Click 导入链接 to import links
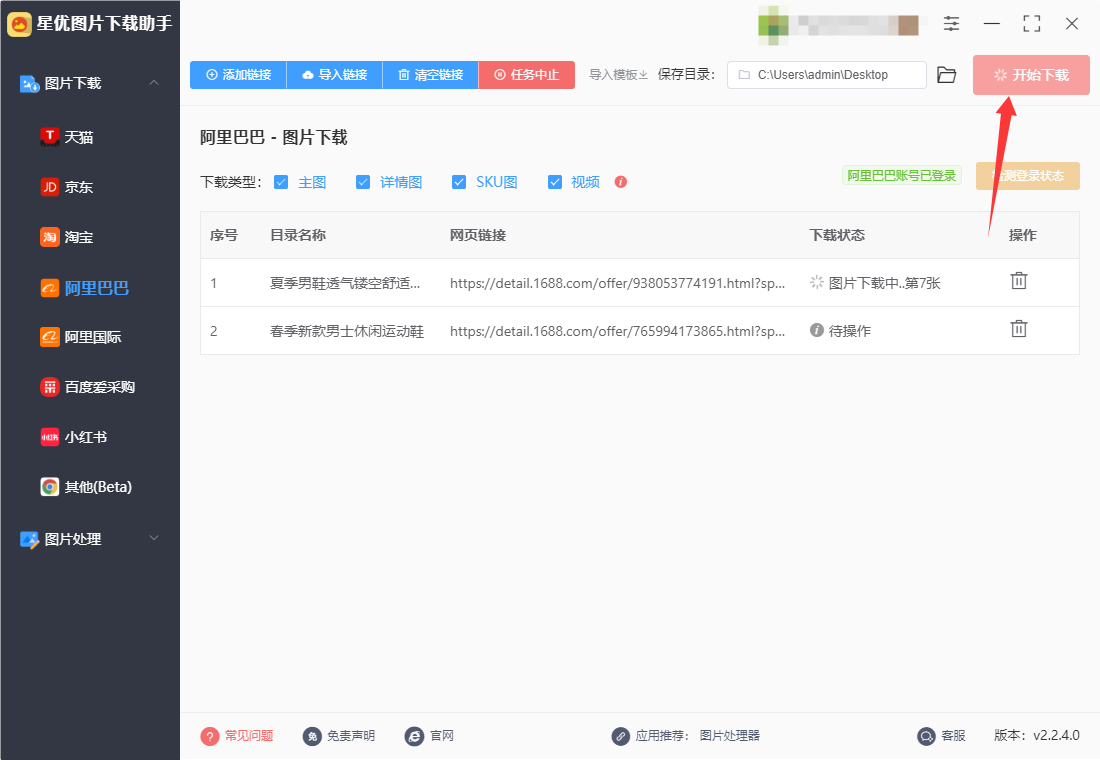The height and width of the screenshot is (760, 1100). [x=335, y=74]
